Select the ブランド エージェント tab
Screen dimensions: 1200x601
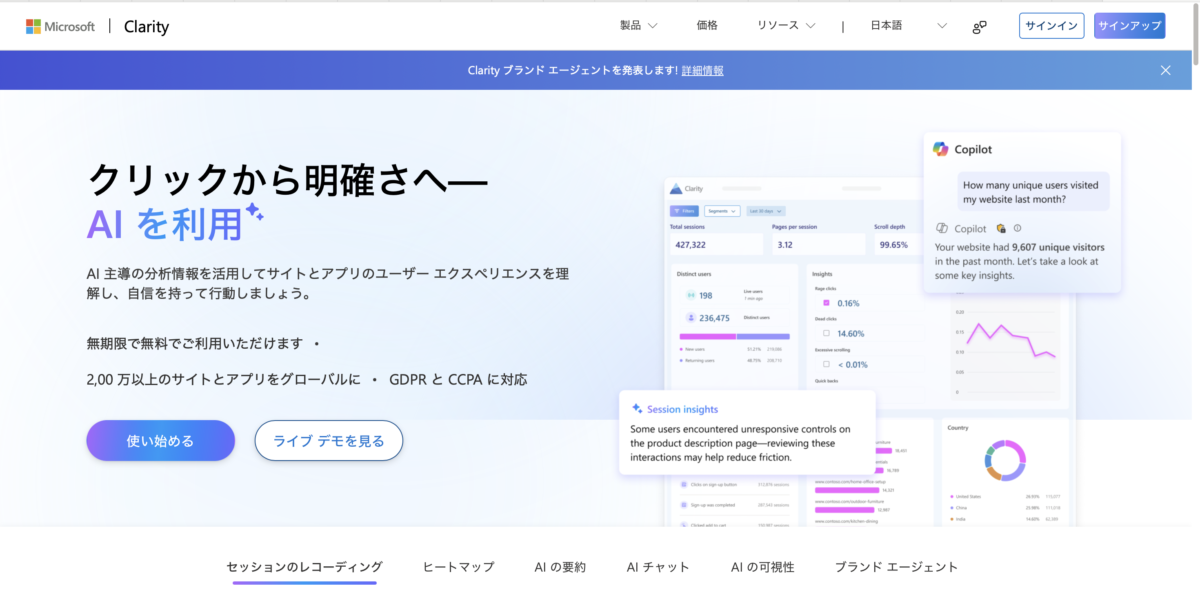pos(896,567)
